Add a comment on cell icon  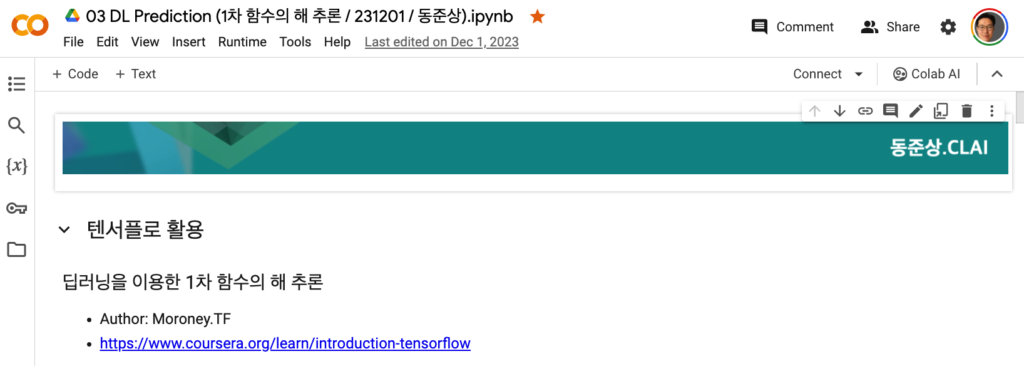pyautogui.click(x=890, y=111)
